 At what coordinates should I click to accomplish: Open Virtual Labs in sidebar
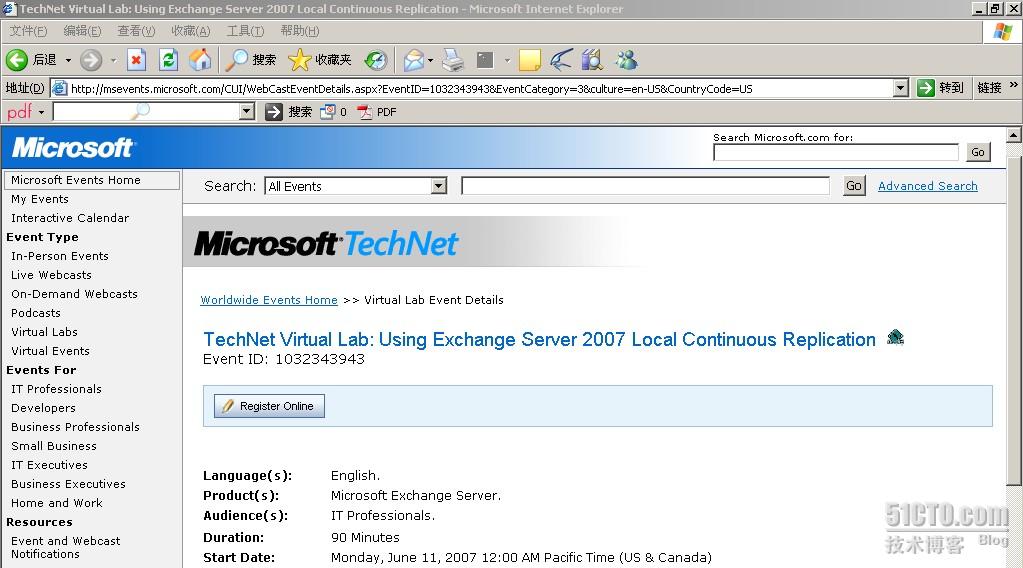[x=44, y=331]
